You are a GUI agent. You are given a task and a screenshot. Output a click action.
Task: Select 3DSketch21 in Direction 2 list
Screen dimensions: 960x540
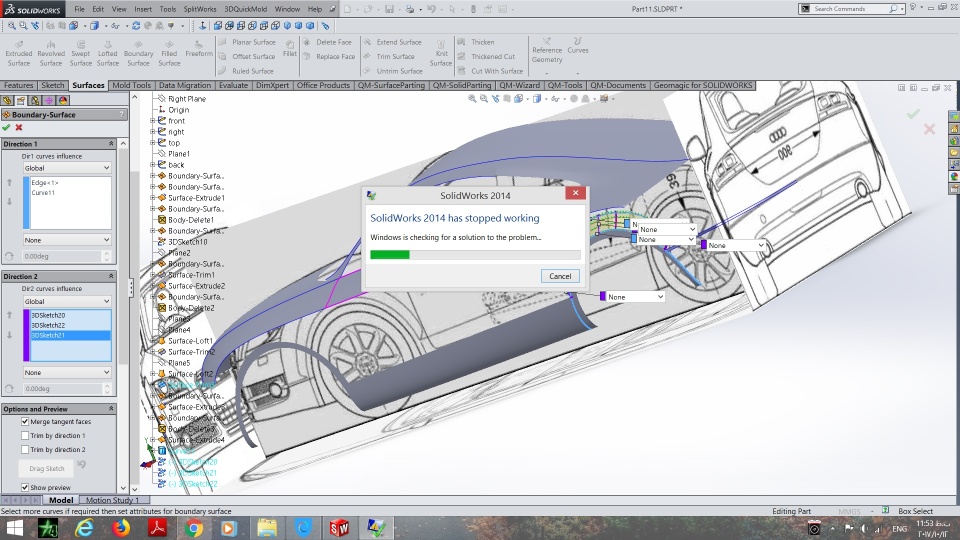(x=70, y=335)
